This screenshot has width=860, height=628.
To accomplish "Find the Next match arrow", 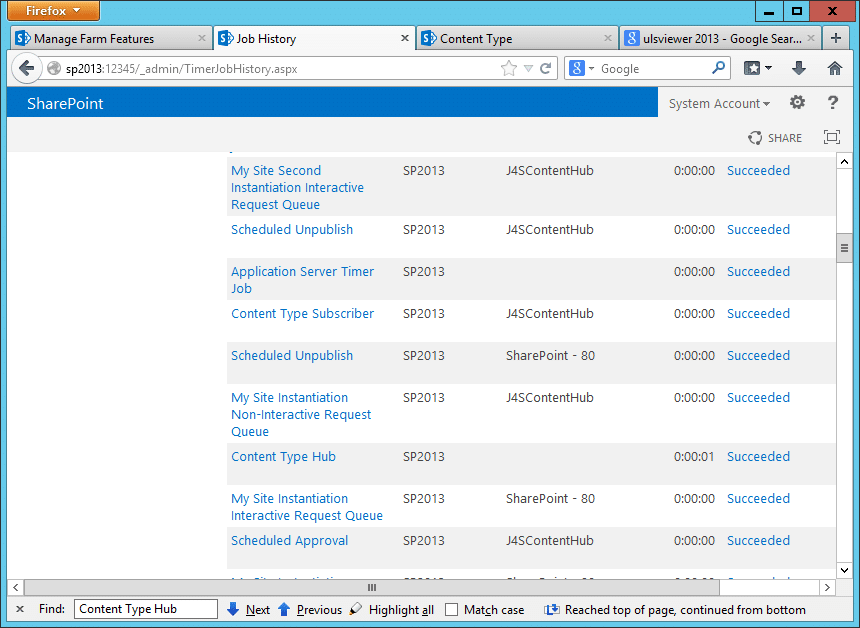I will (249, 609).
